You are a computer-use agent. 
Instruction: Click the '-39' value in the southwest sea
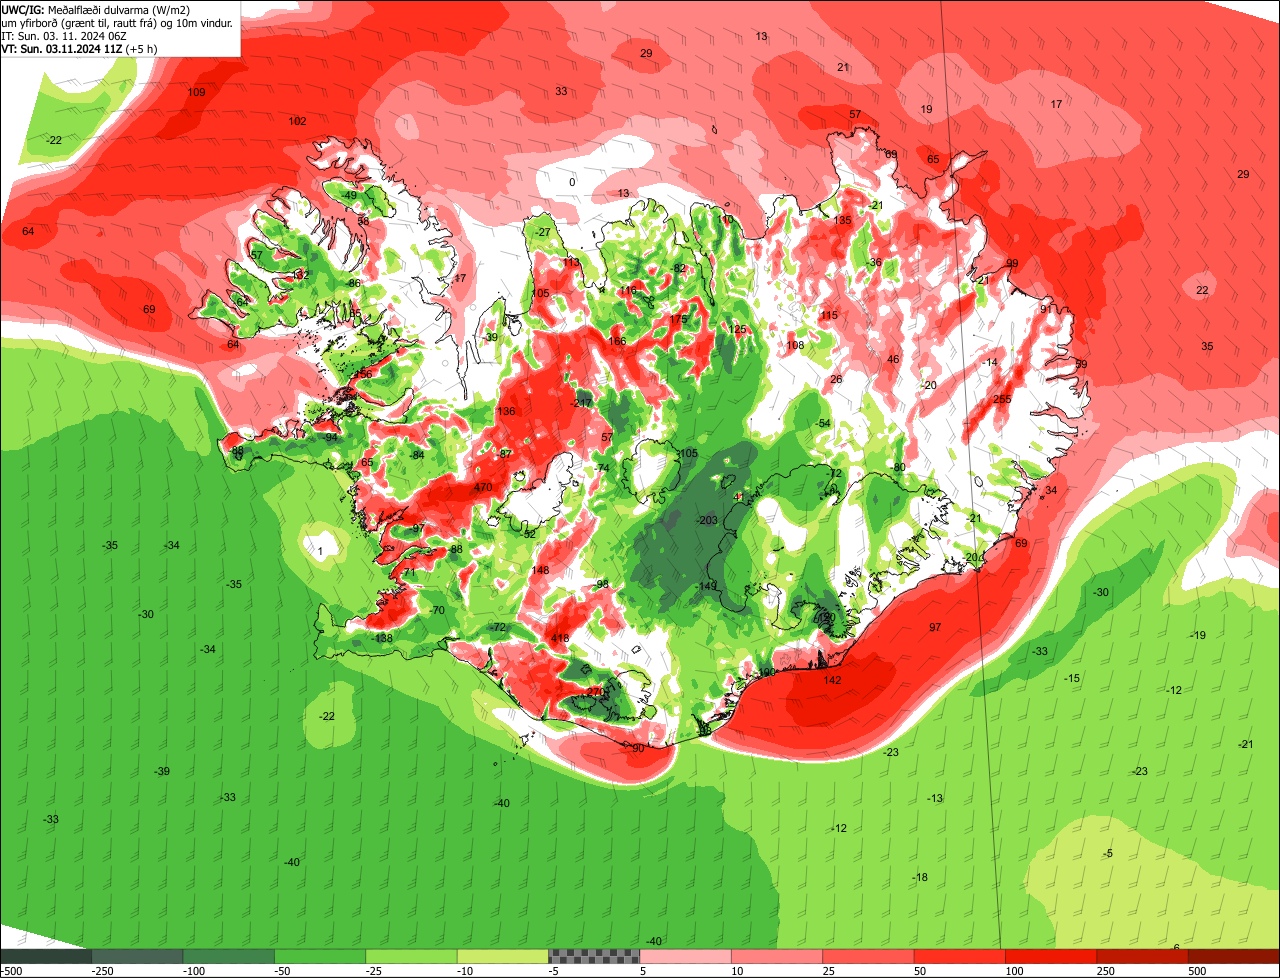click(161, 771)
